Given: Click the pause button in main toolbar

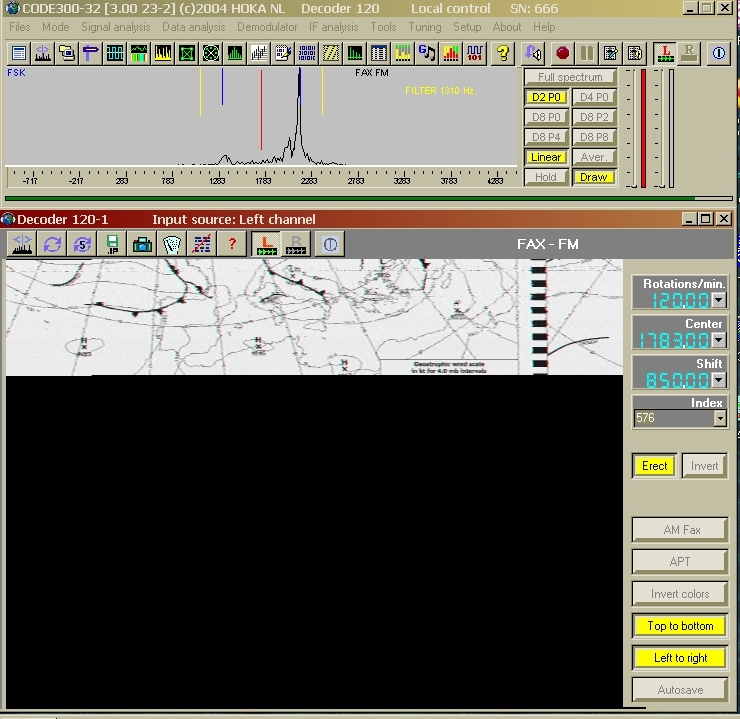Looking at the screenshot, I should (587, 53).
